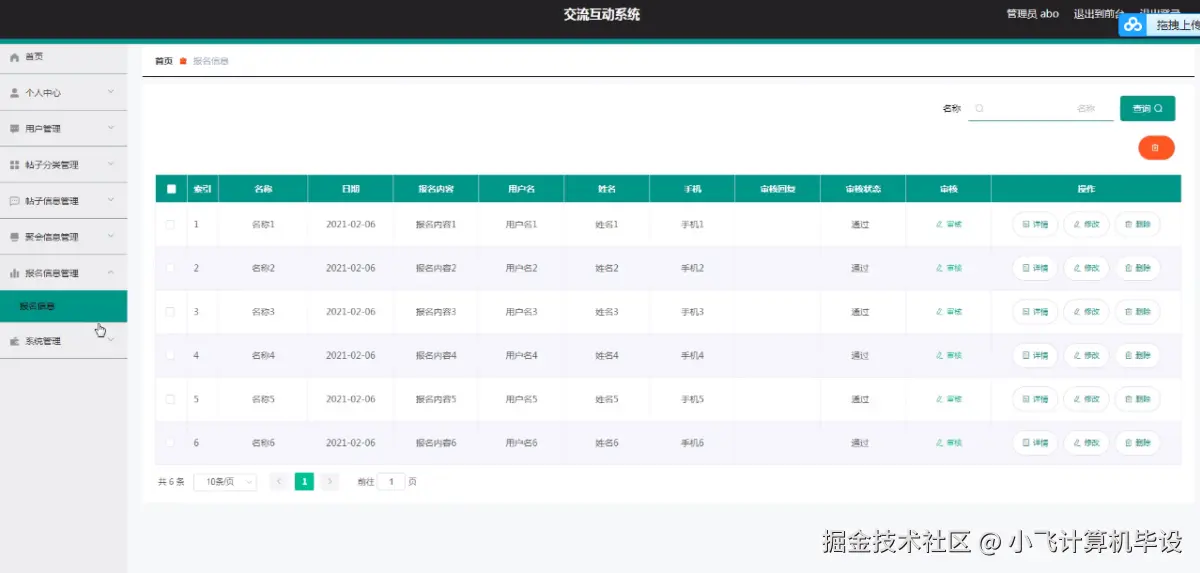Expand 用户管理 using its chevron
1200x573 pixels.
pyautogui.click(x=111, y=128)
